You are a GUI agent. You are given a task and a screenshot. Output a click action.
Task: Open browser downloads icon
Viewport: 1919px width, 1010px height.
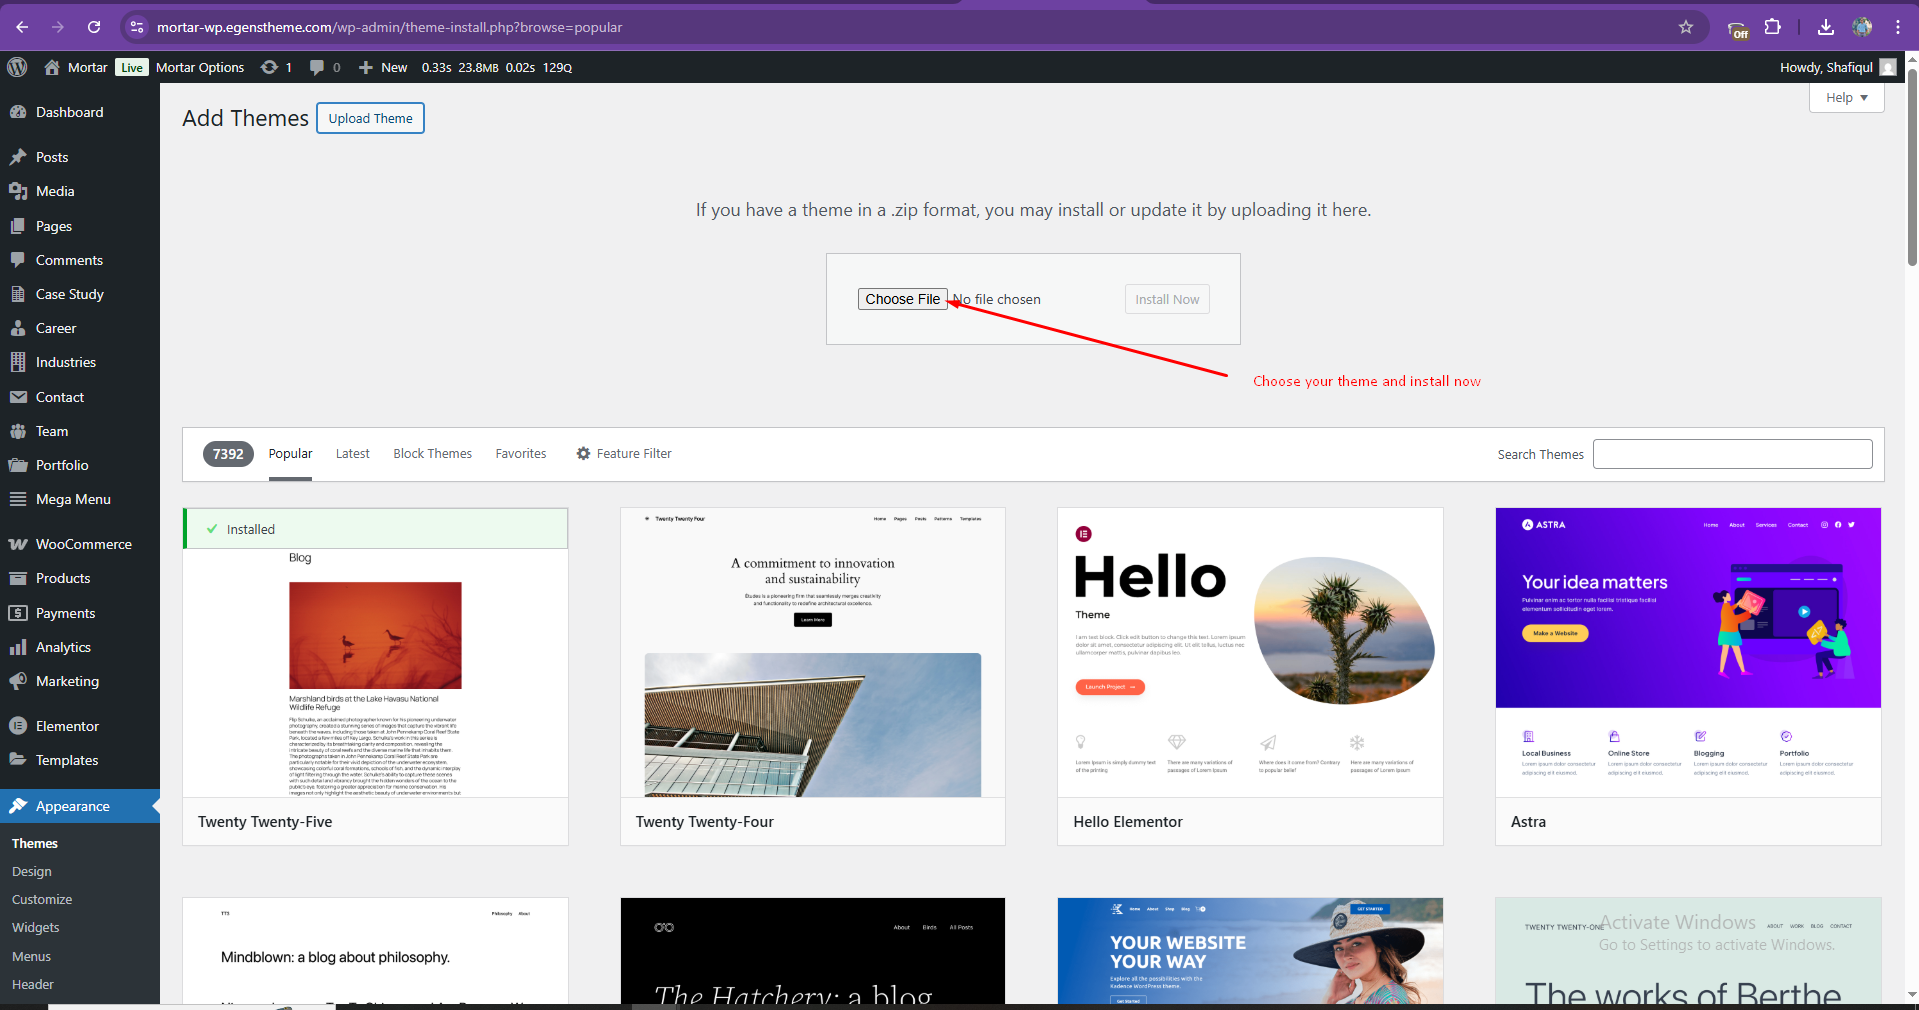pos(1826,27)
